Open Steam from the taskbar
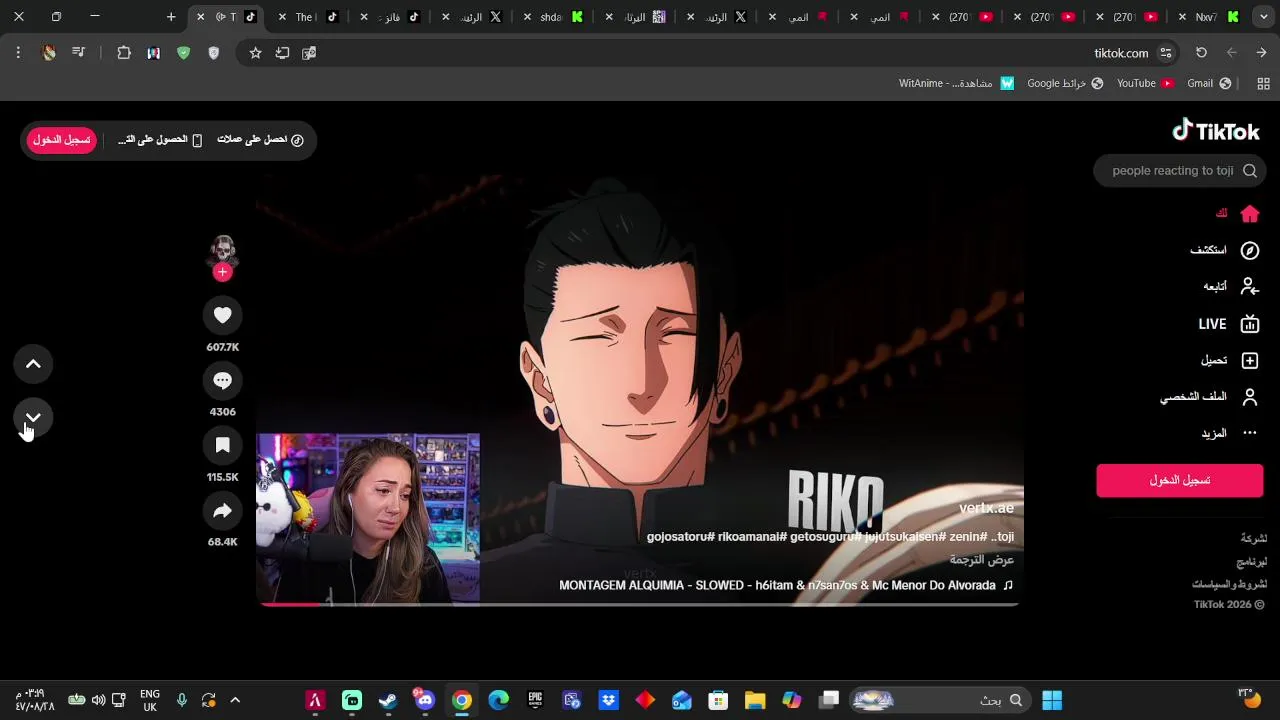The height and width of the screenshot is (720, 1280). (x=388, y=700)
